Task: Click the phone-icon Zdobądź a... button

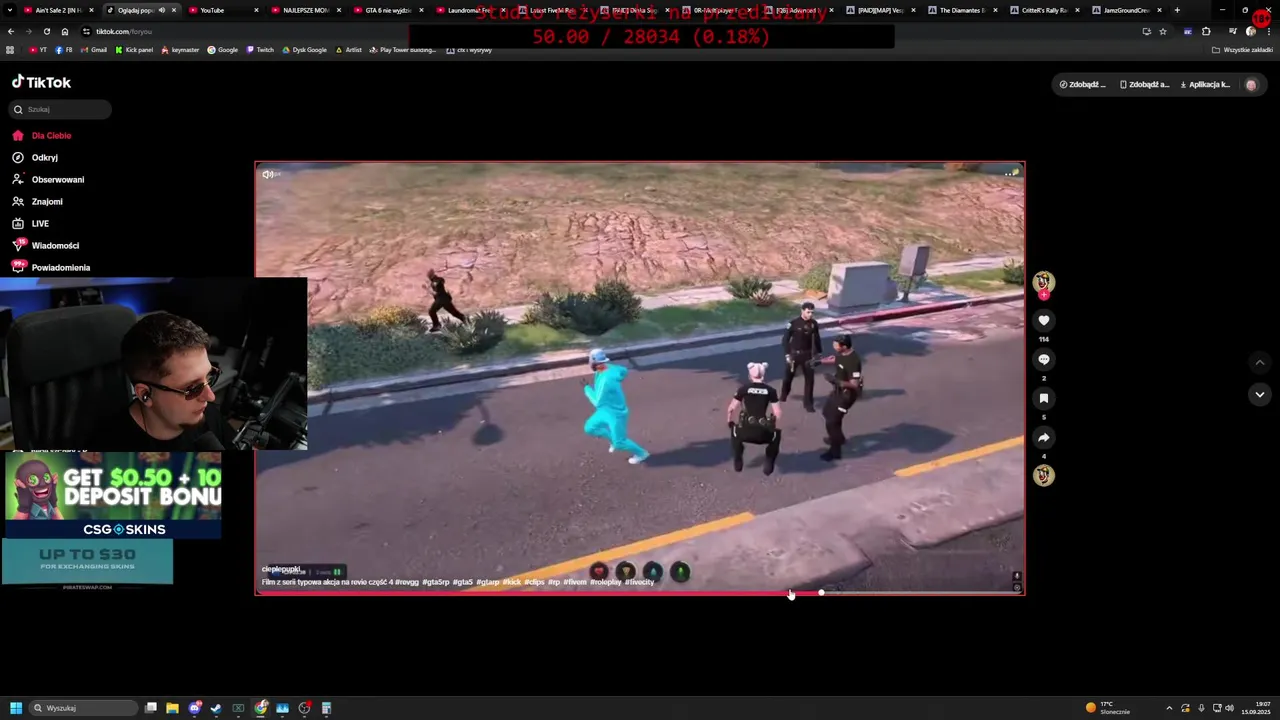Action: point(1144,84)
